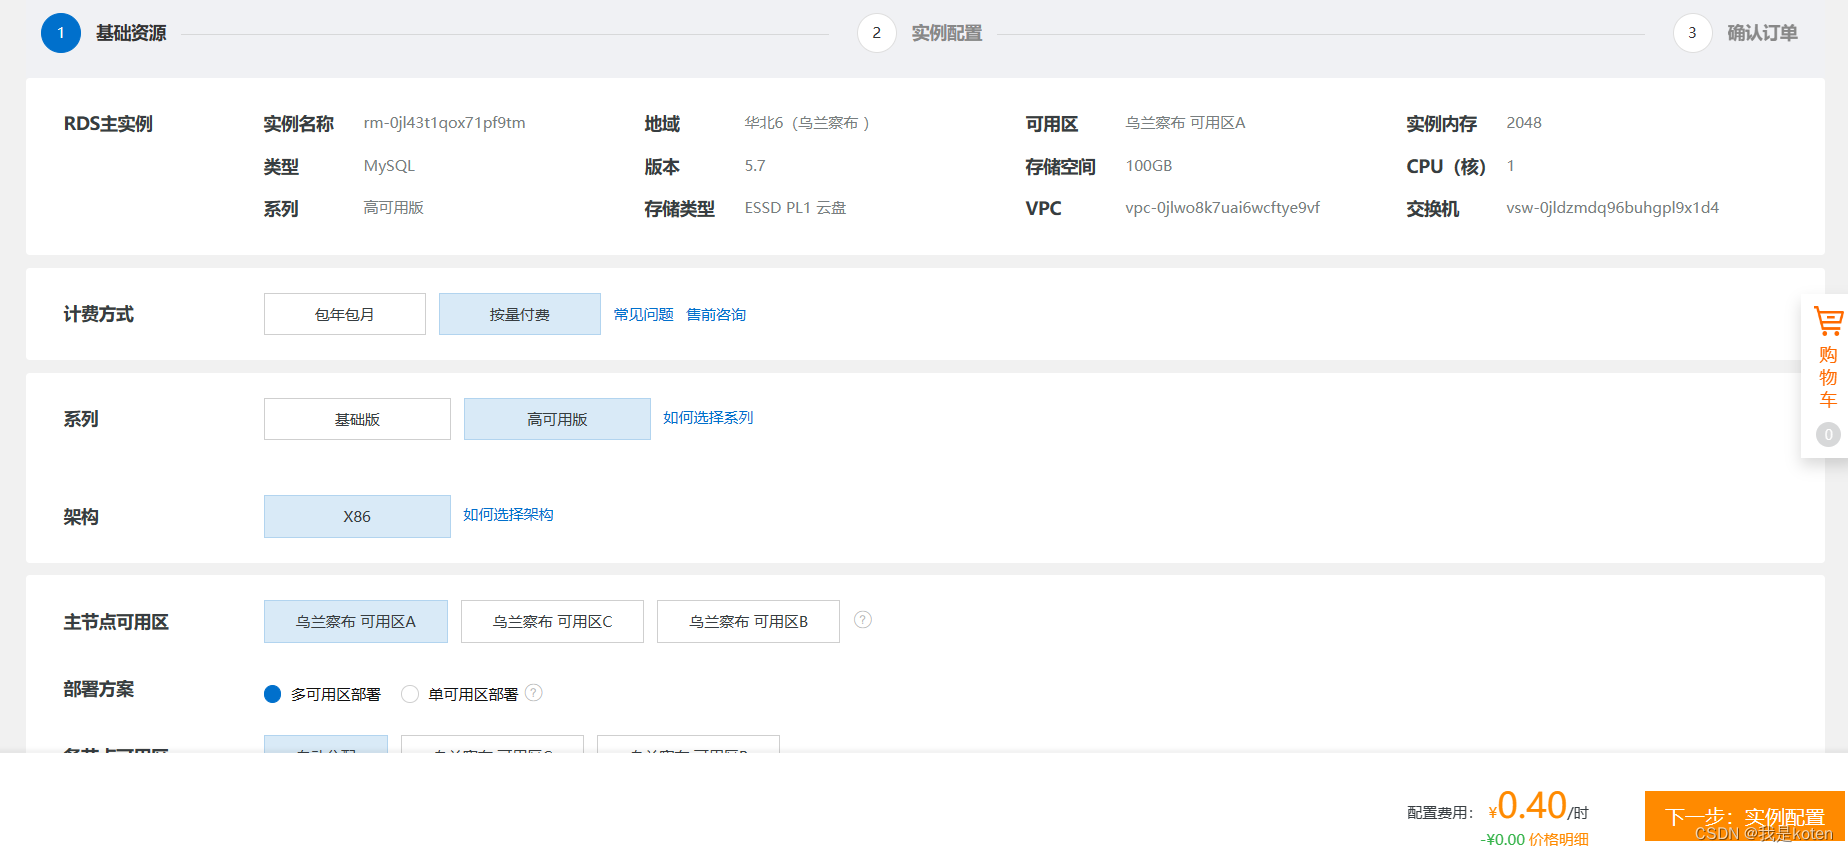Click step 1 circle 基础资源

pos(61,33)
